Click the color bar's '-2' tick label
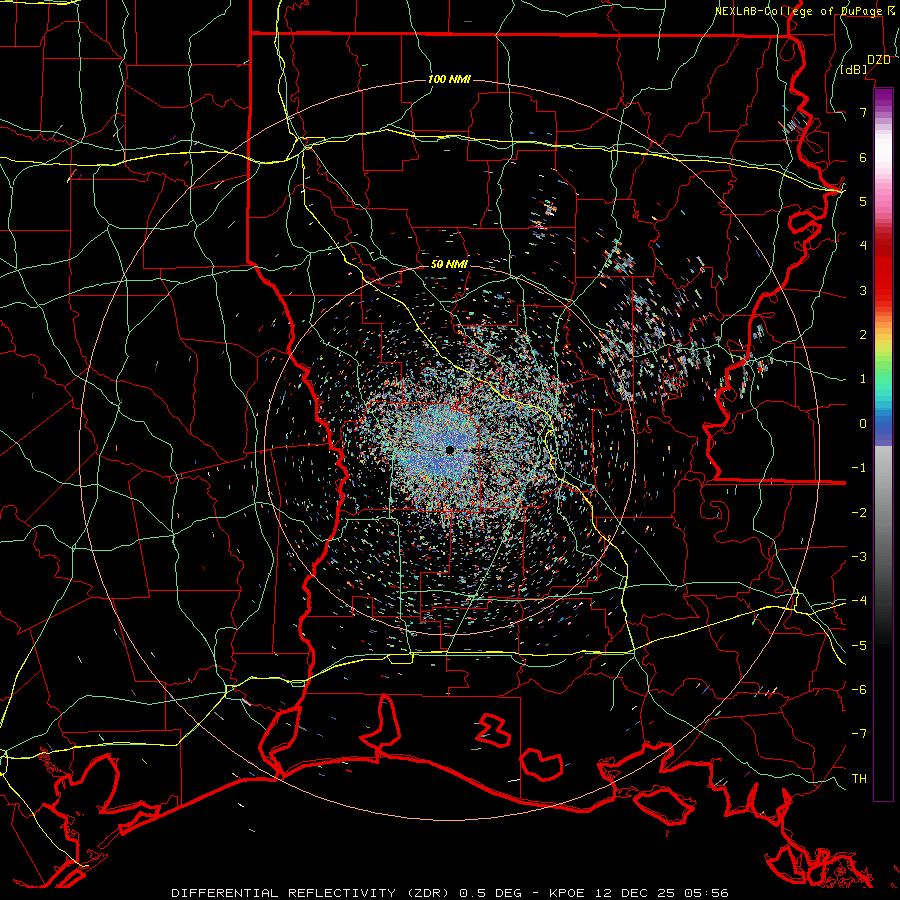 point(859,513)
